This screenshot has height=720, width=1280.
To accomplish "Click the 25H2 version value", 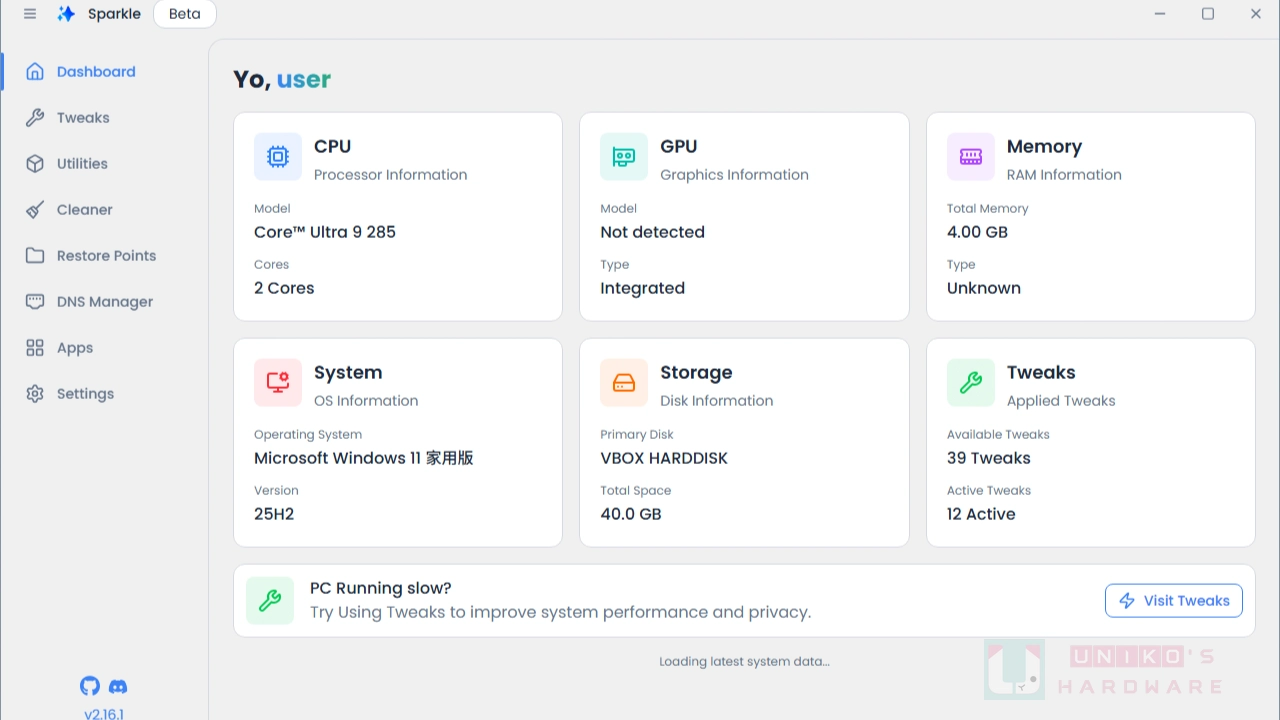I will (x=274, y=514).
